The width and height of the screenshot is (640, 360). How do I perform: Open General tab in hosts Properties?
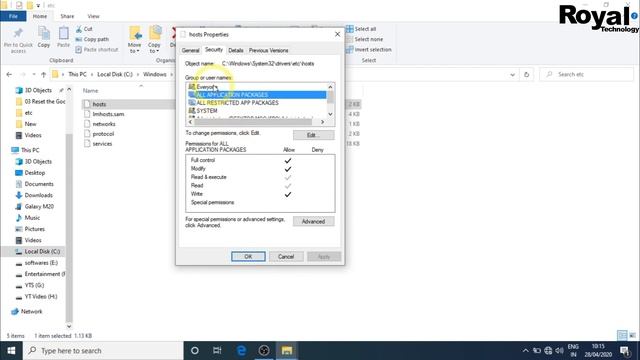click(x=191, y=50)
